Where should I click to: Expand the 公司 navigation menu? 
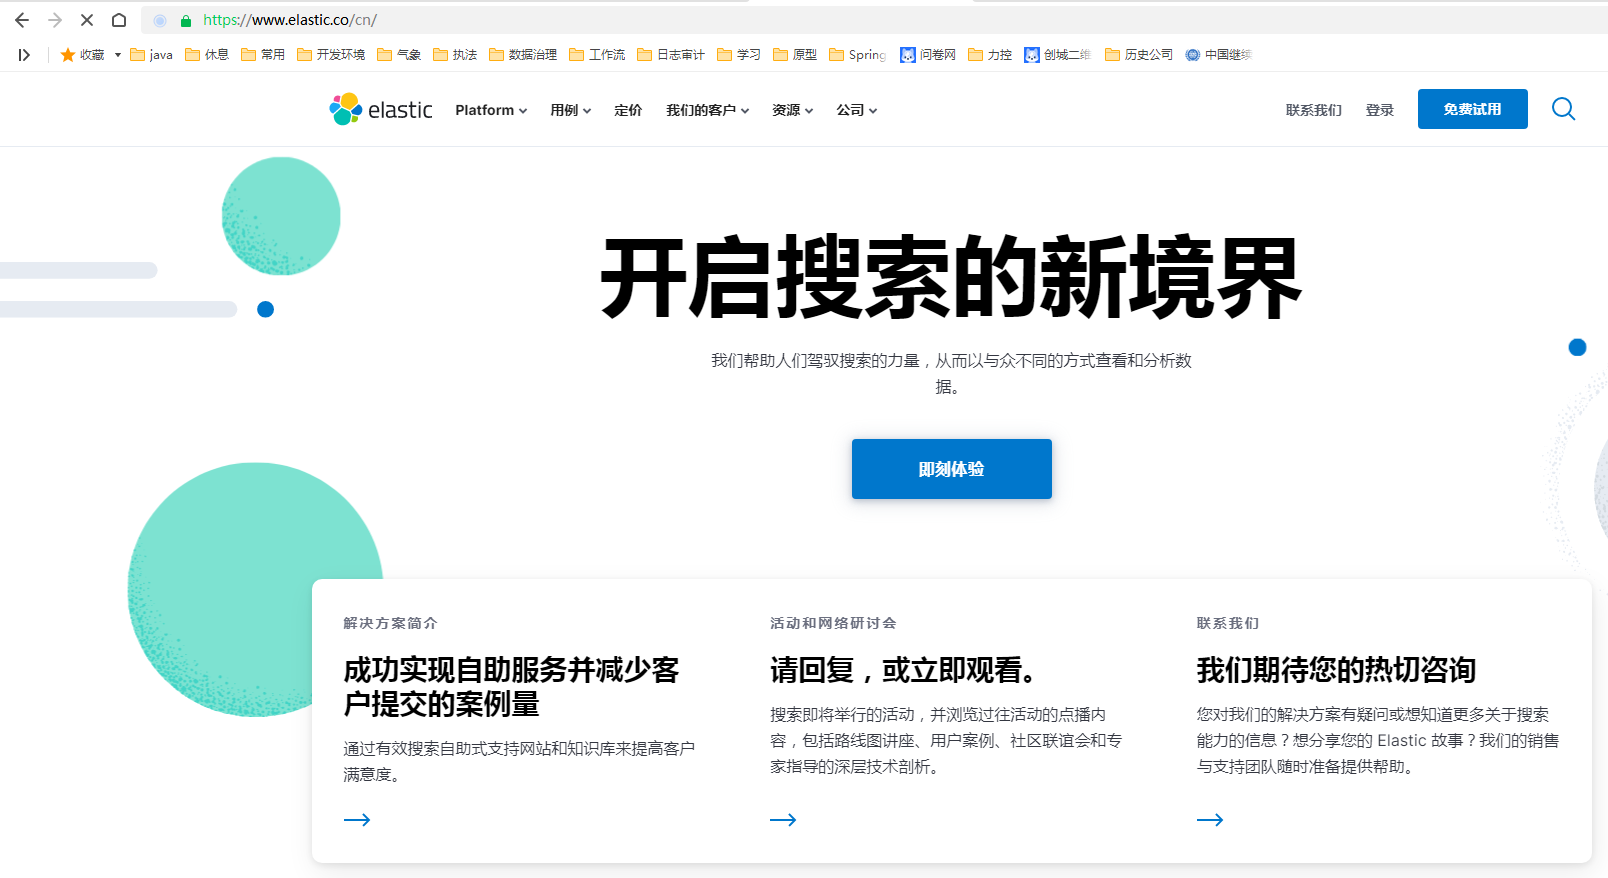click(x=857, y=110)
